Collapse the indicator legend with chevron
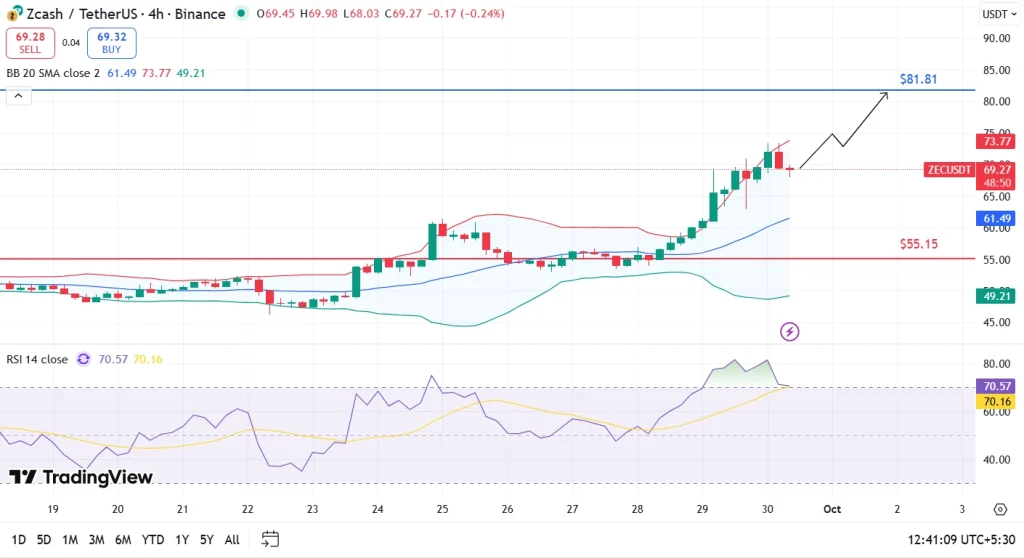The width and height of the screenshot is (1024, 558). tap(16, 96)
